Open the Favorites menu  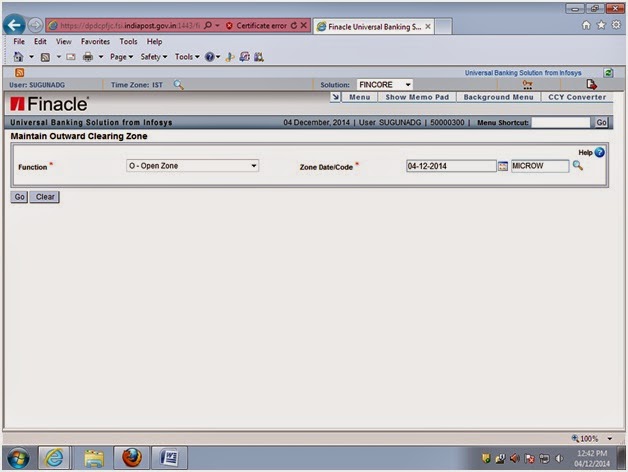95,42
